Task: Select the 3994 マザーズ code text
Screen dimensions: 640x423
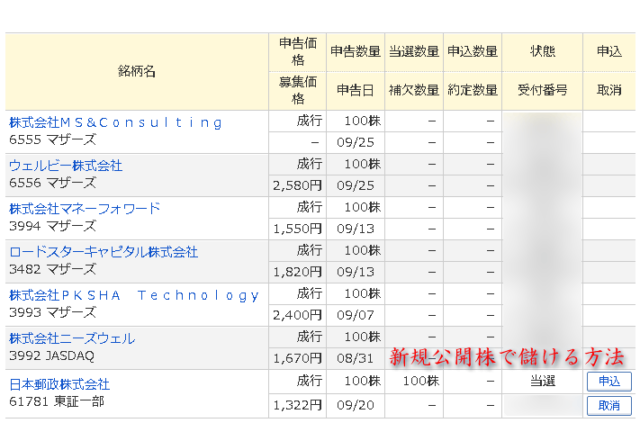Action: coord(53,226)
